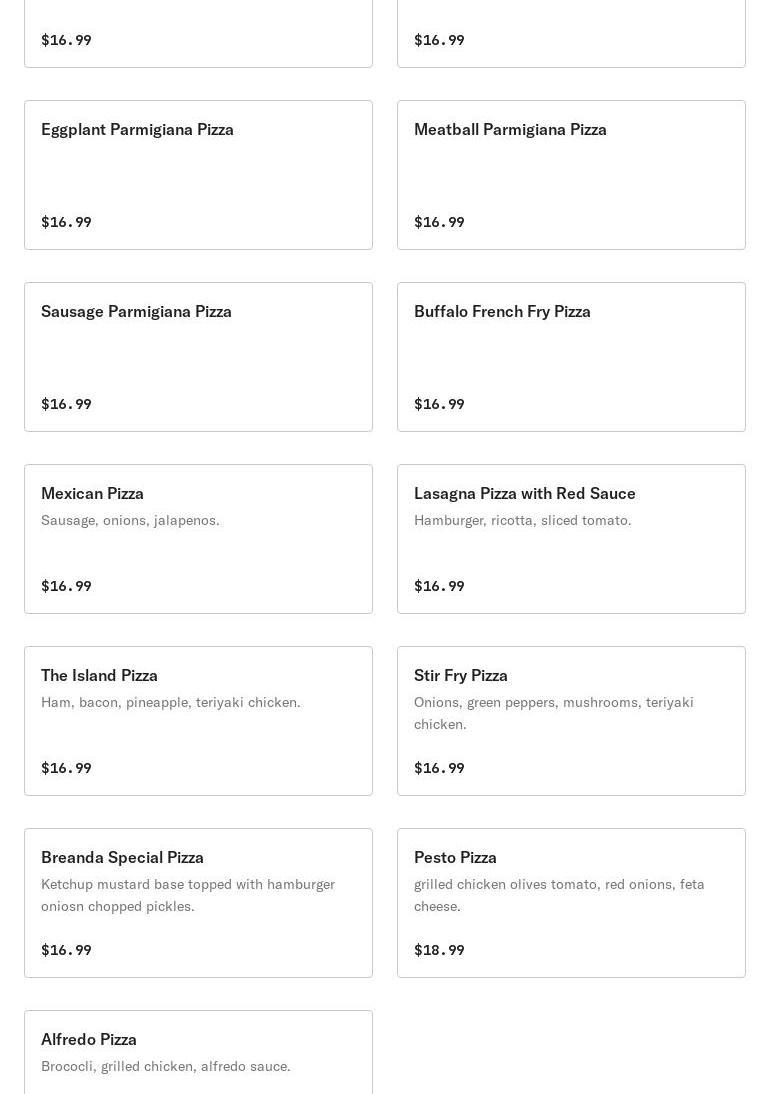Open the Eggplant Parmigiana Pizza item
Viewport: 770px width, 1094px height.
point(198,174)
